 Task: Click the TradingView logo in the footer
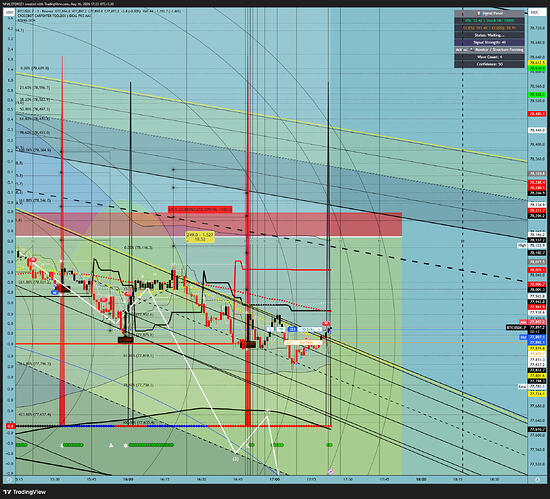pos(25,492)
